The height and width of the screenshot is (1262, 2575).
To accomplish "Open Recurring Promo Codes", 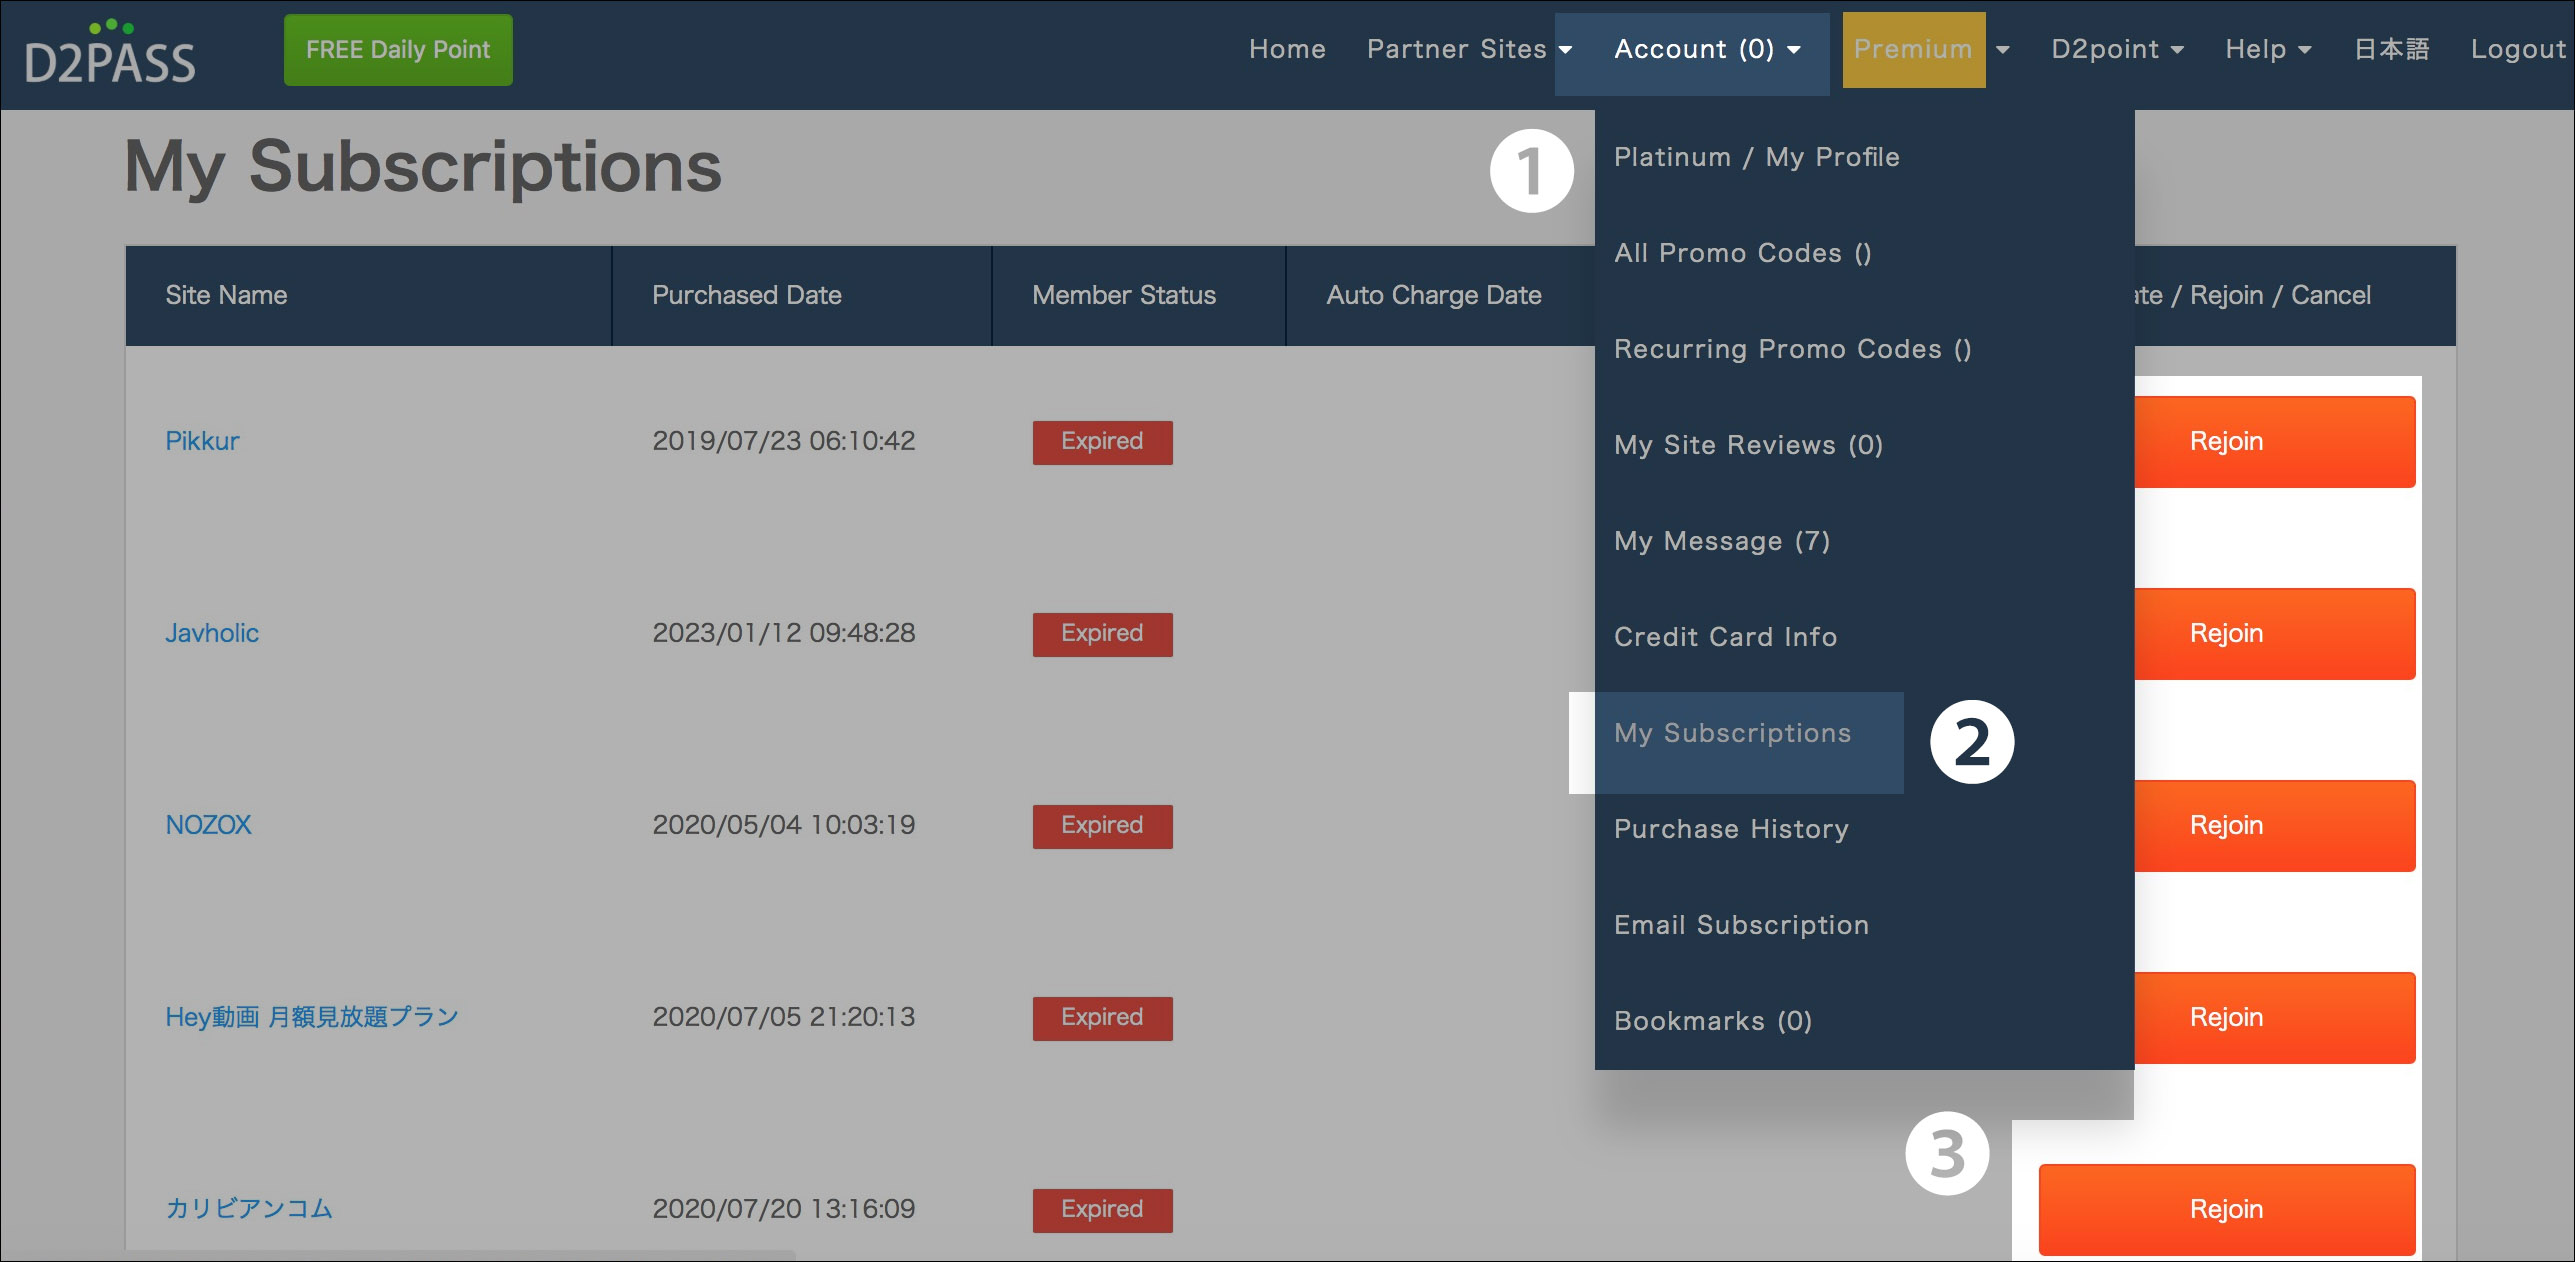I will tap(1792, 349).
